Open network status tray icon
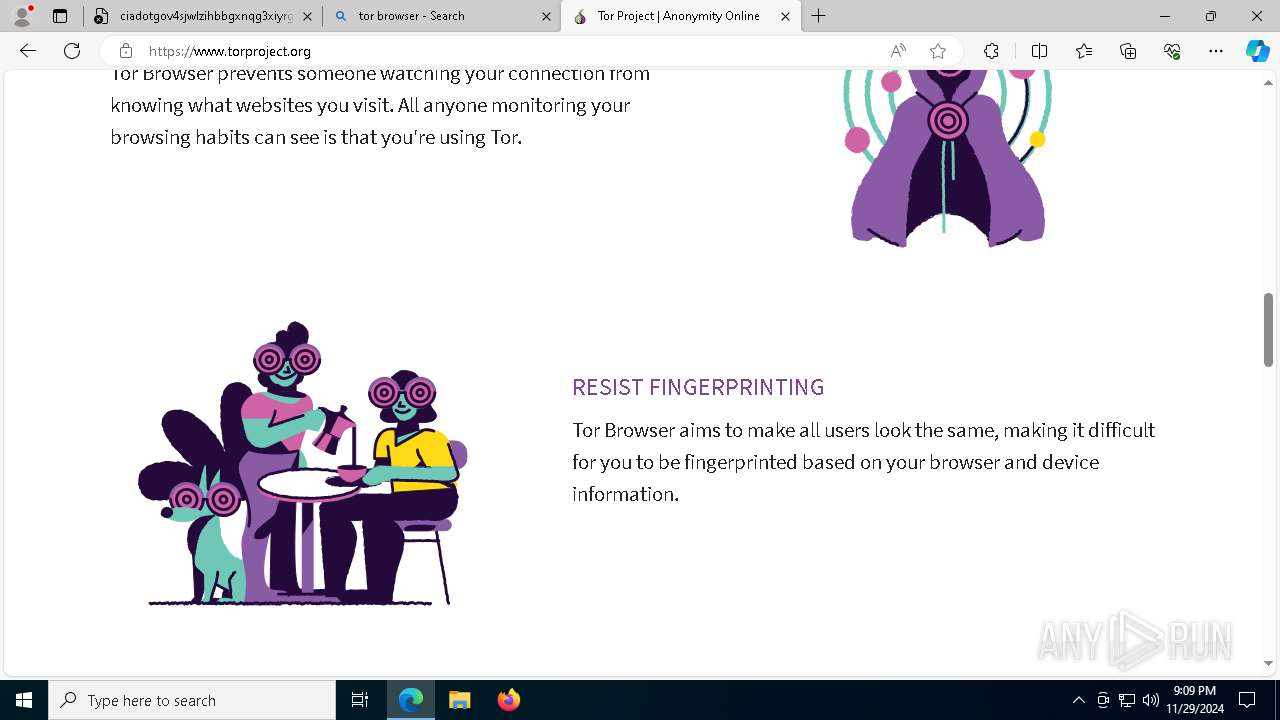Screen dimensions: 1280x720 click(1127, 700)
